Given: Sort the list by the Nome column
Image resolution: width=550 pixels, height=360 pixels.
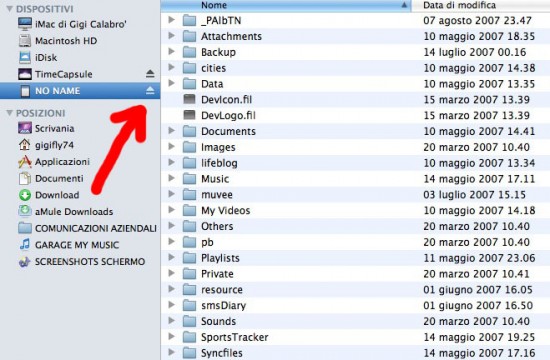Looking at the screenshot, I should click(286, 5).
